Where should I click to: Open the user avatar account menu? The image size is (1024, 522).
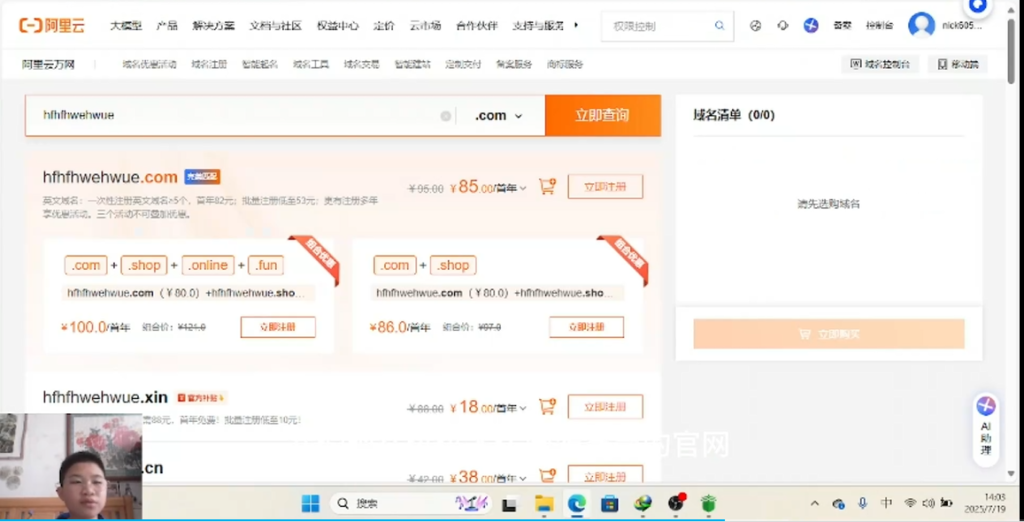point(921,25)
